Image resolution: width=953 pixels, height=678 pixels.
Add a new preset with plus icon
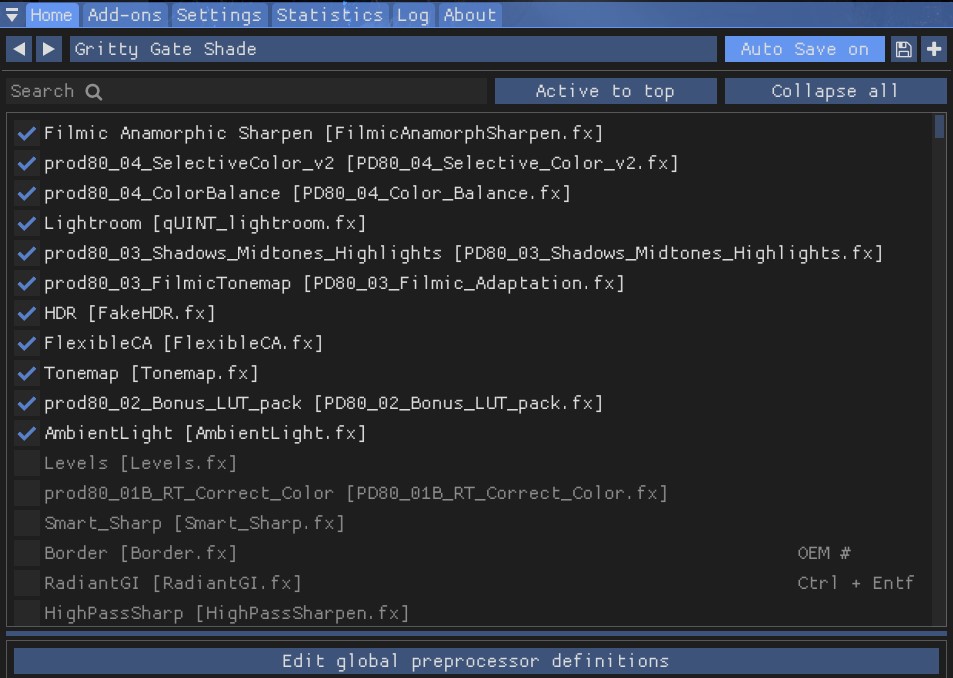934,49
